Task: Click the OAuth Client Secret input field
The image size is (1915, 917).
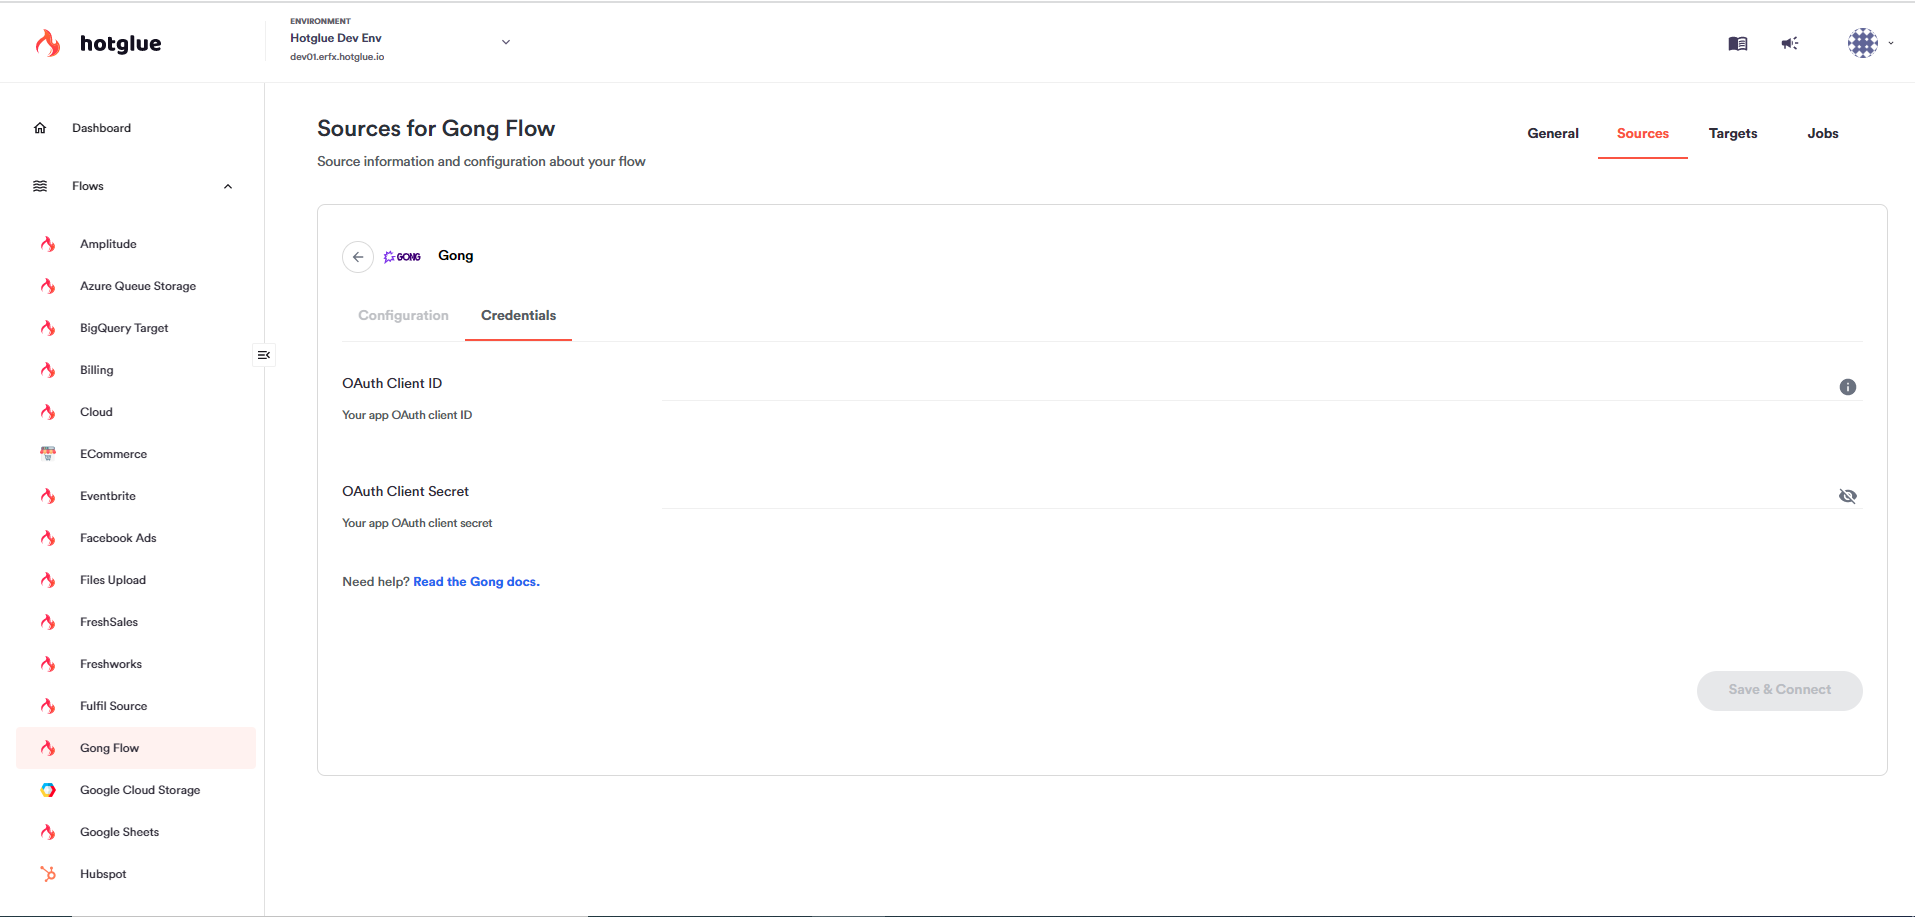Action: 1247,493
